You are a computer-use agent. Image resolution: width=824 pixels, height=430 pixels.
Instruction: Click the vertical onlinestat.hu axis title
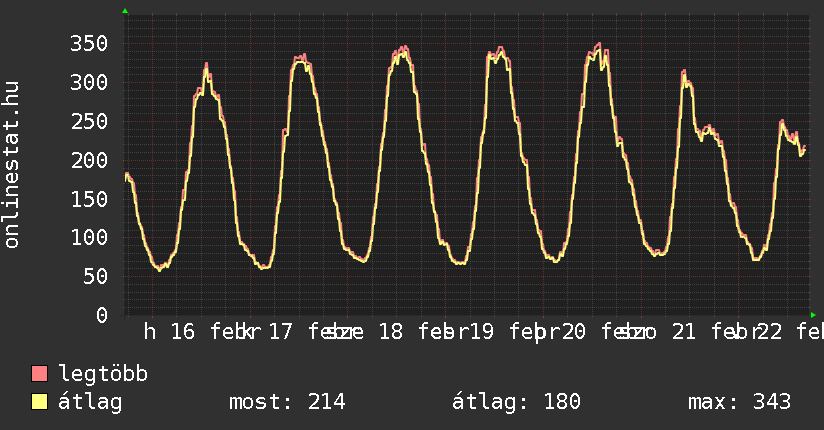point(12,165)
